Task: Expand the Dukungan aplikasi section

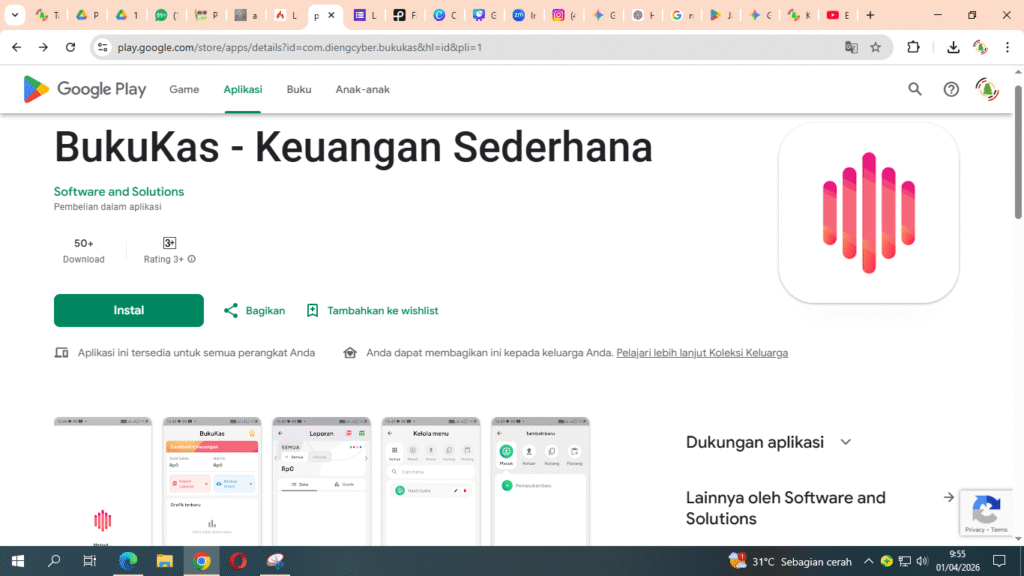Action: click(846, 442)
